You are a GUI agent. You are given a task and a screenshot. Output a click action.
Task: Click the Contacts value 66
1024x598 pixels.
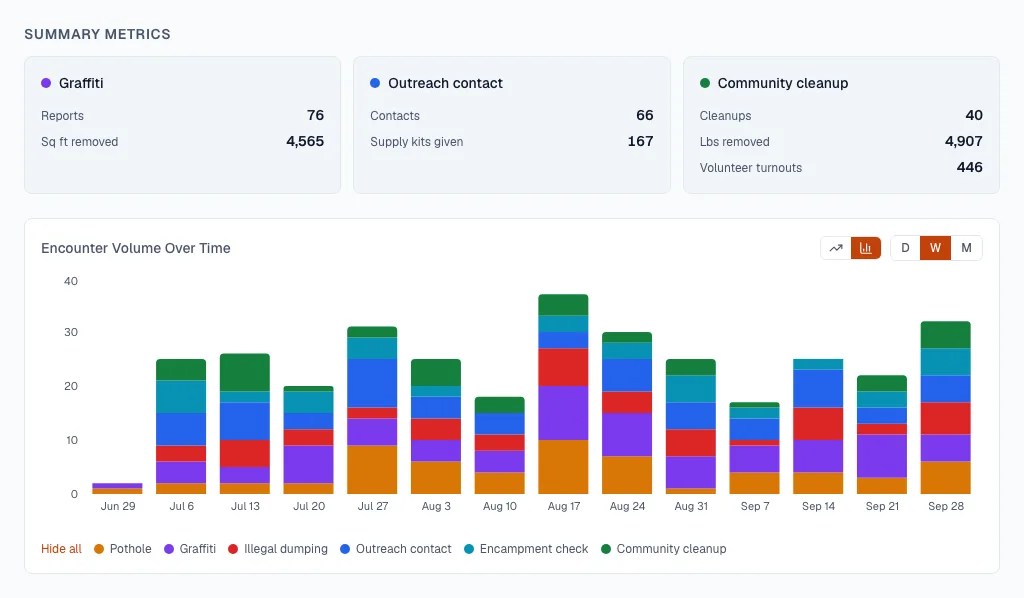645,116
